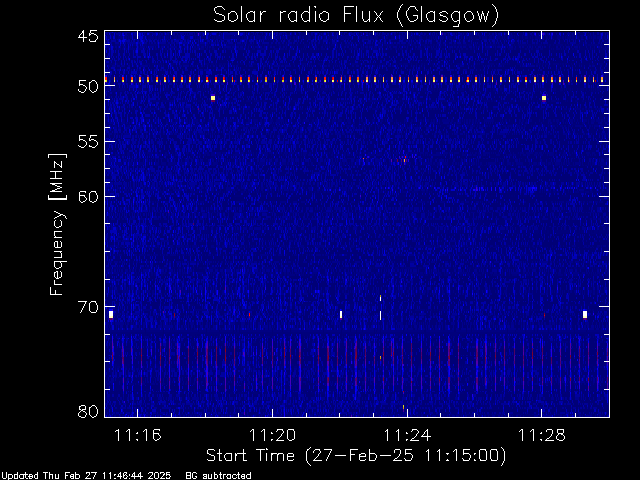Screen dimensions: 640x480
Task: Click the white 71 MHz spot near 11:29
Action: point(585,314)
